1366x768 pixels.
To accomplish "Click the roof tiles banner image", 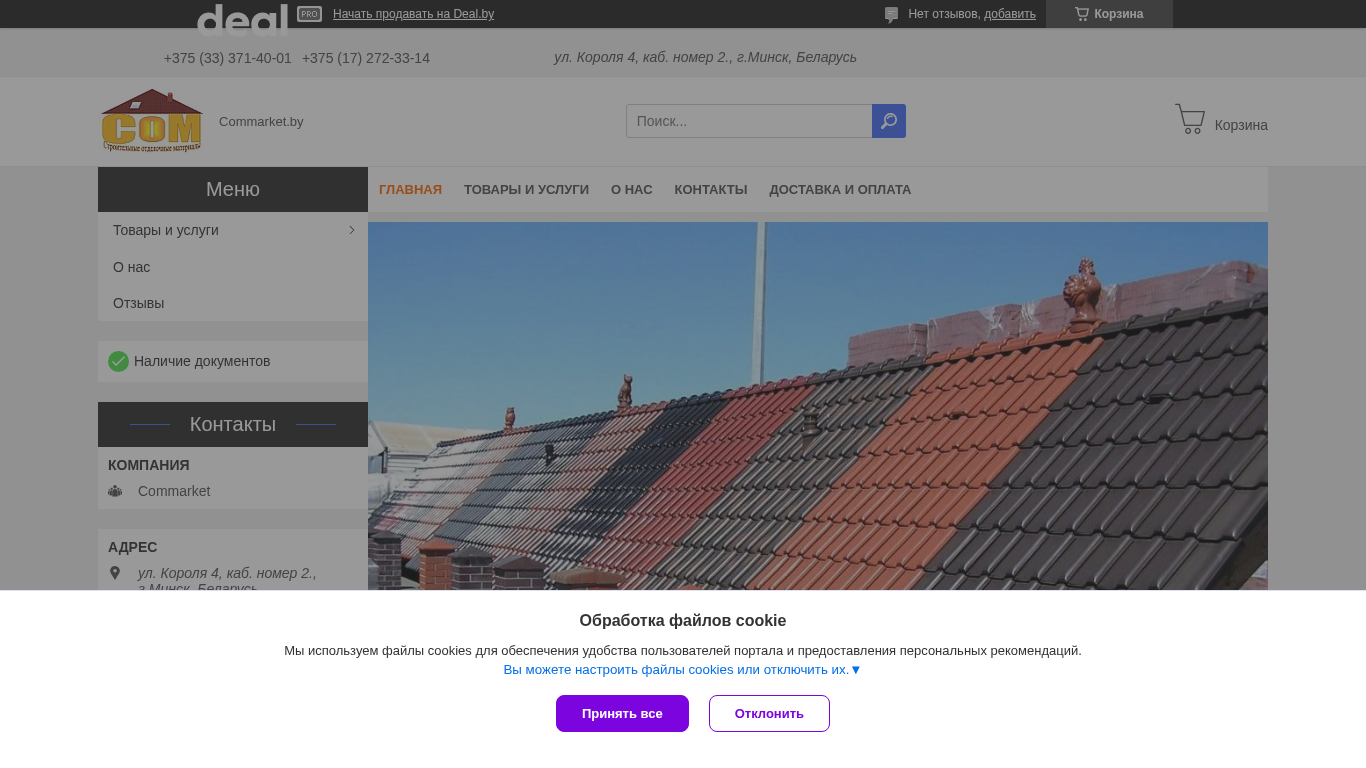I will coord(818,406).
